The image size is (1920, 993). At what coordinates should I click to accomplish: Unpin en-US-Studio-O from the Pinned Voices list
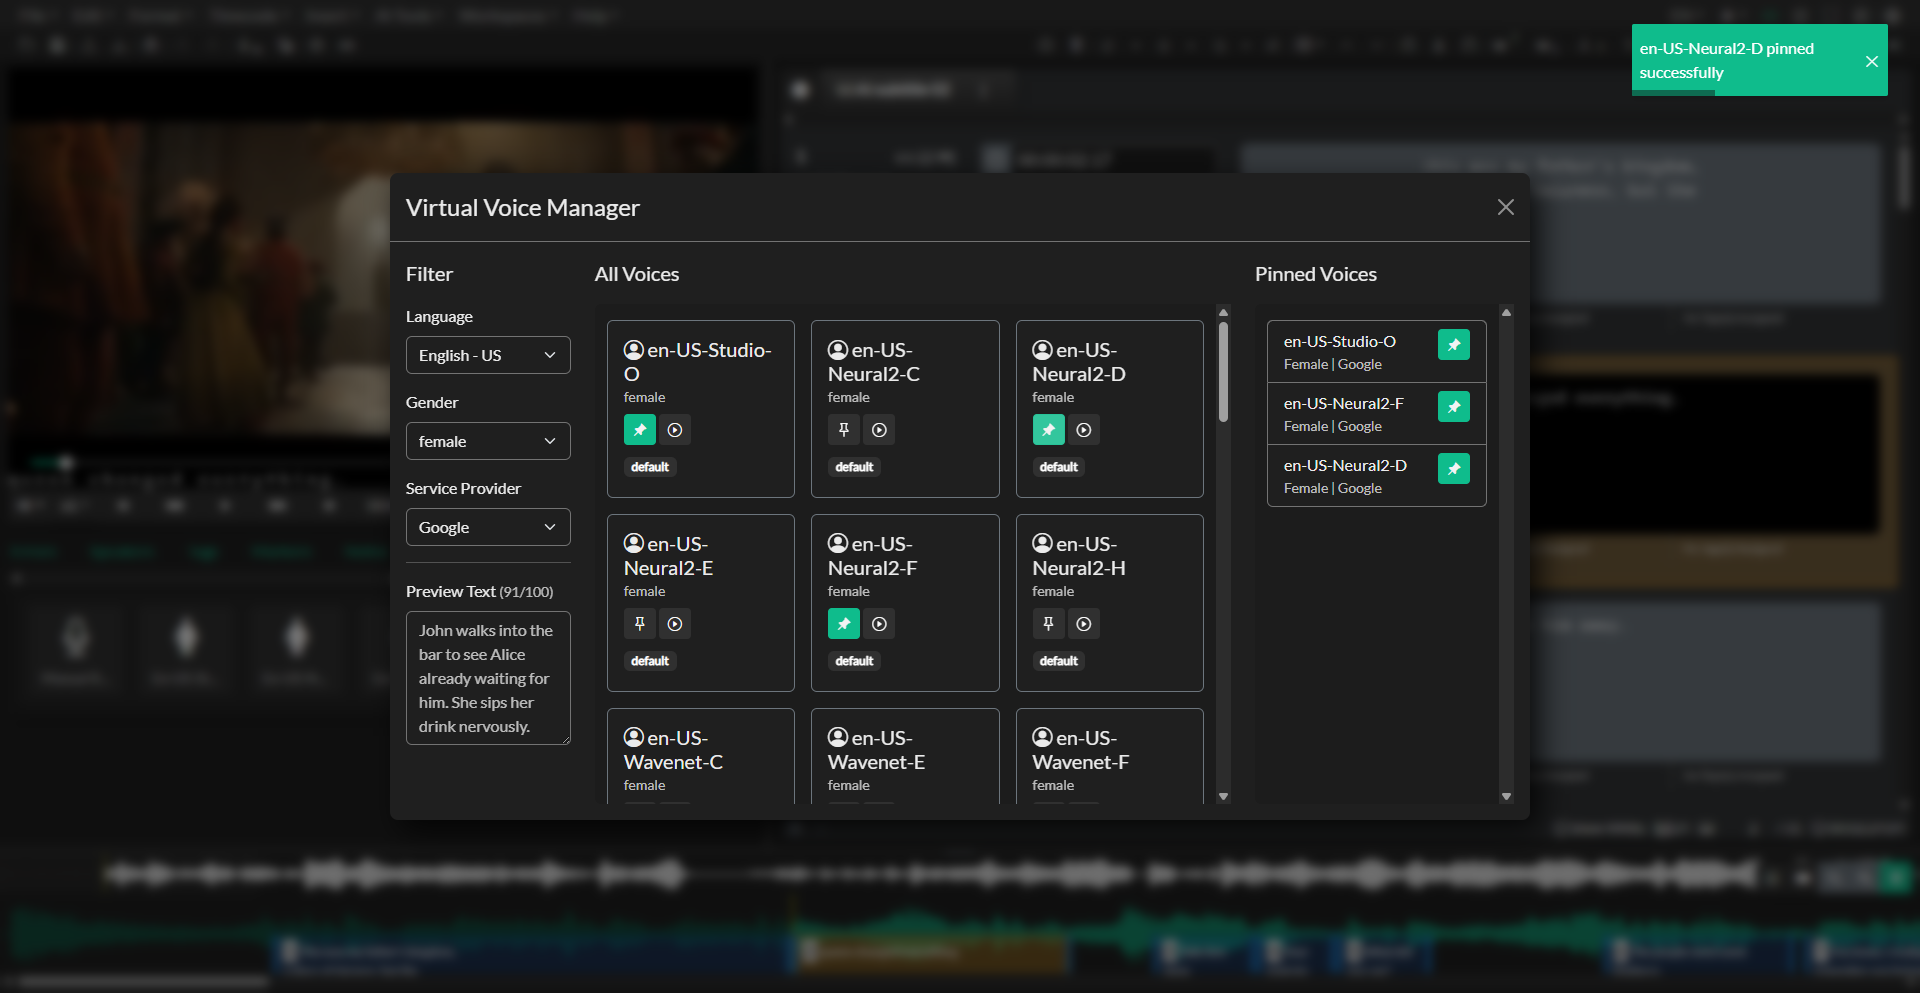coord(1453,344)
